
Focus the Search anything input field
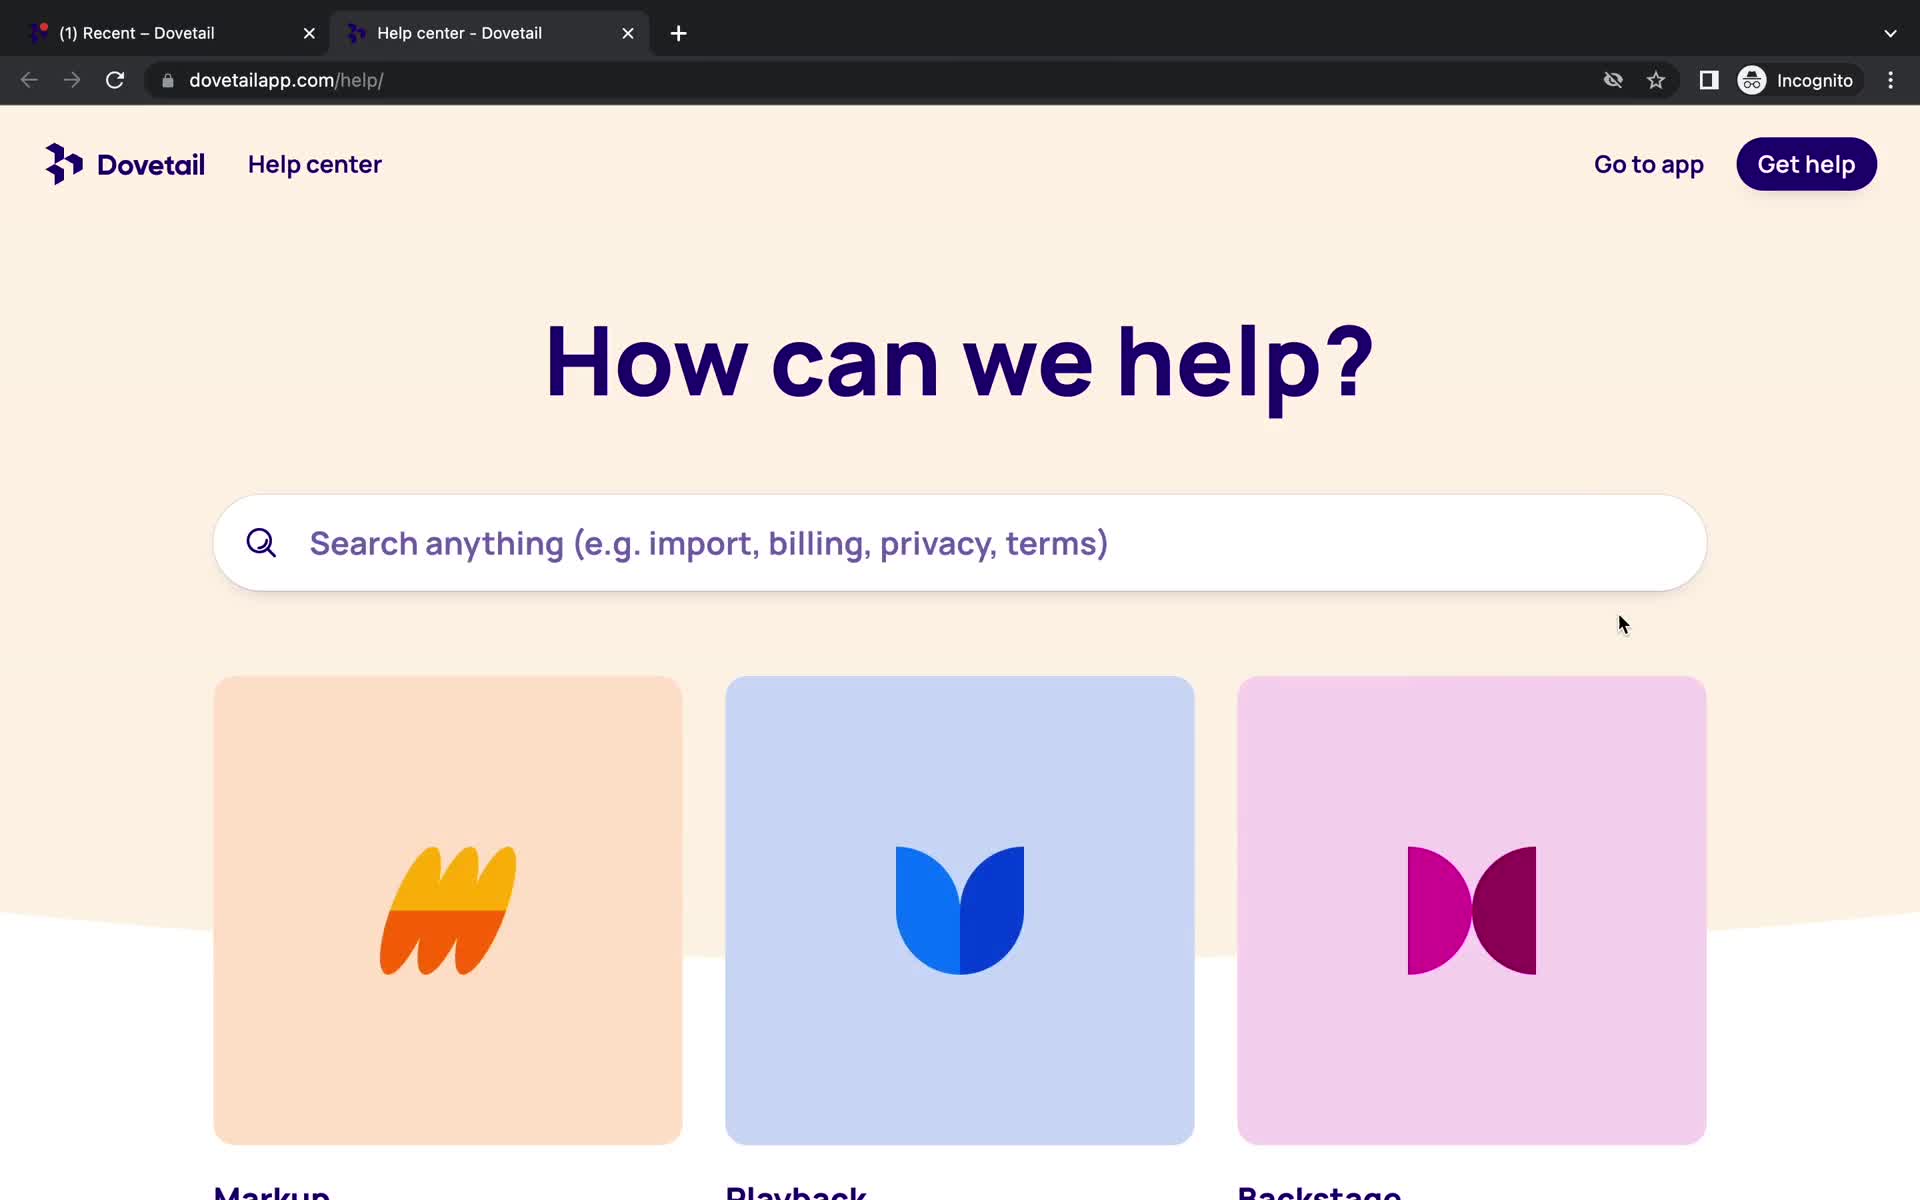[x=960, y=543]
